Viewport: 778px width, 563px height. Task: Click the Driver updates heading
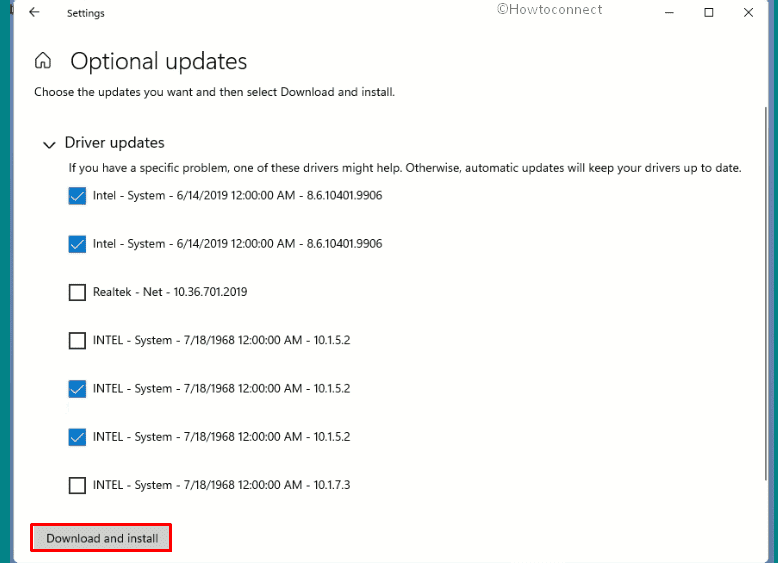coord(115,143)
